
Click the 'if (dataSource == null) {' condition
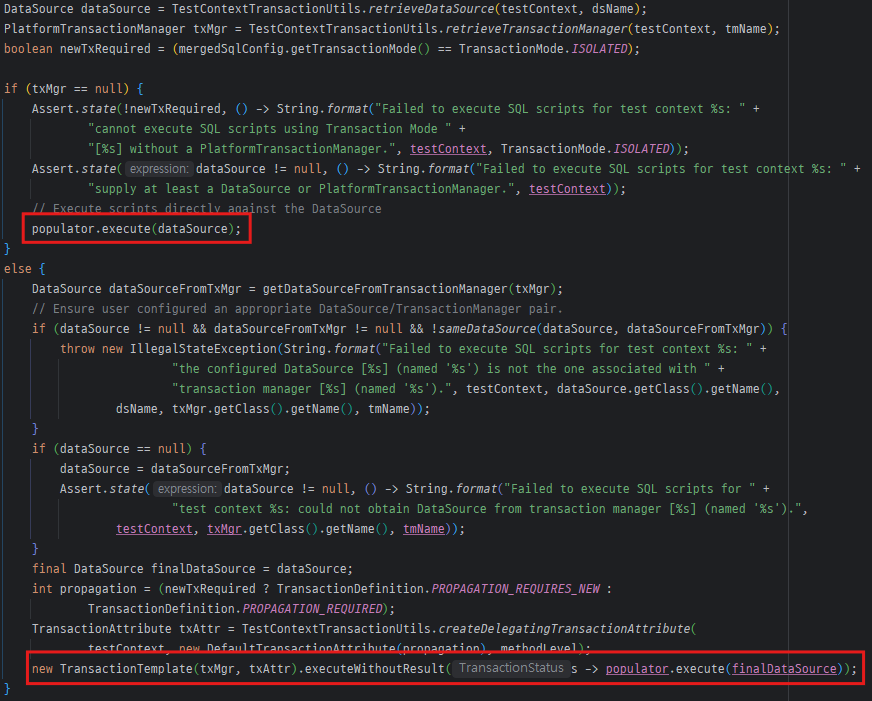coord(119,449)
